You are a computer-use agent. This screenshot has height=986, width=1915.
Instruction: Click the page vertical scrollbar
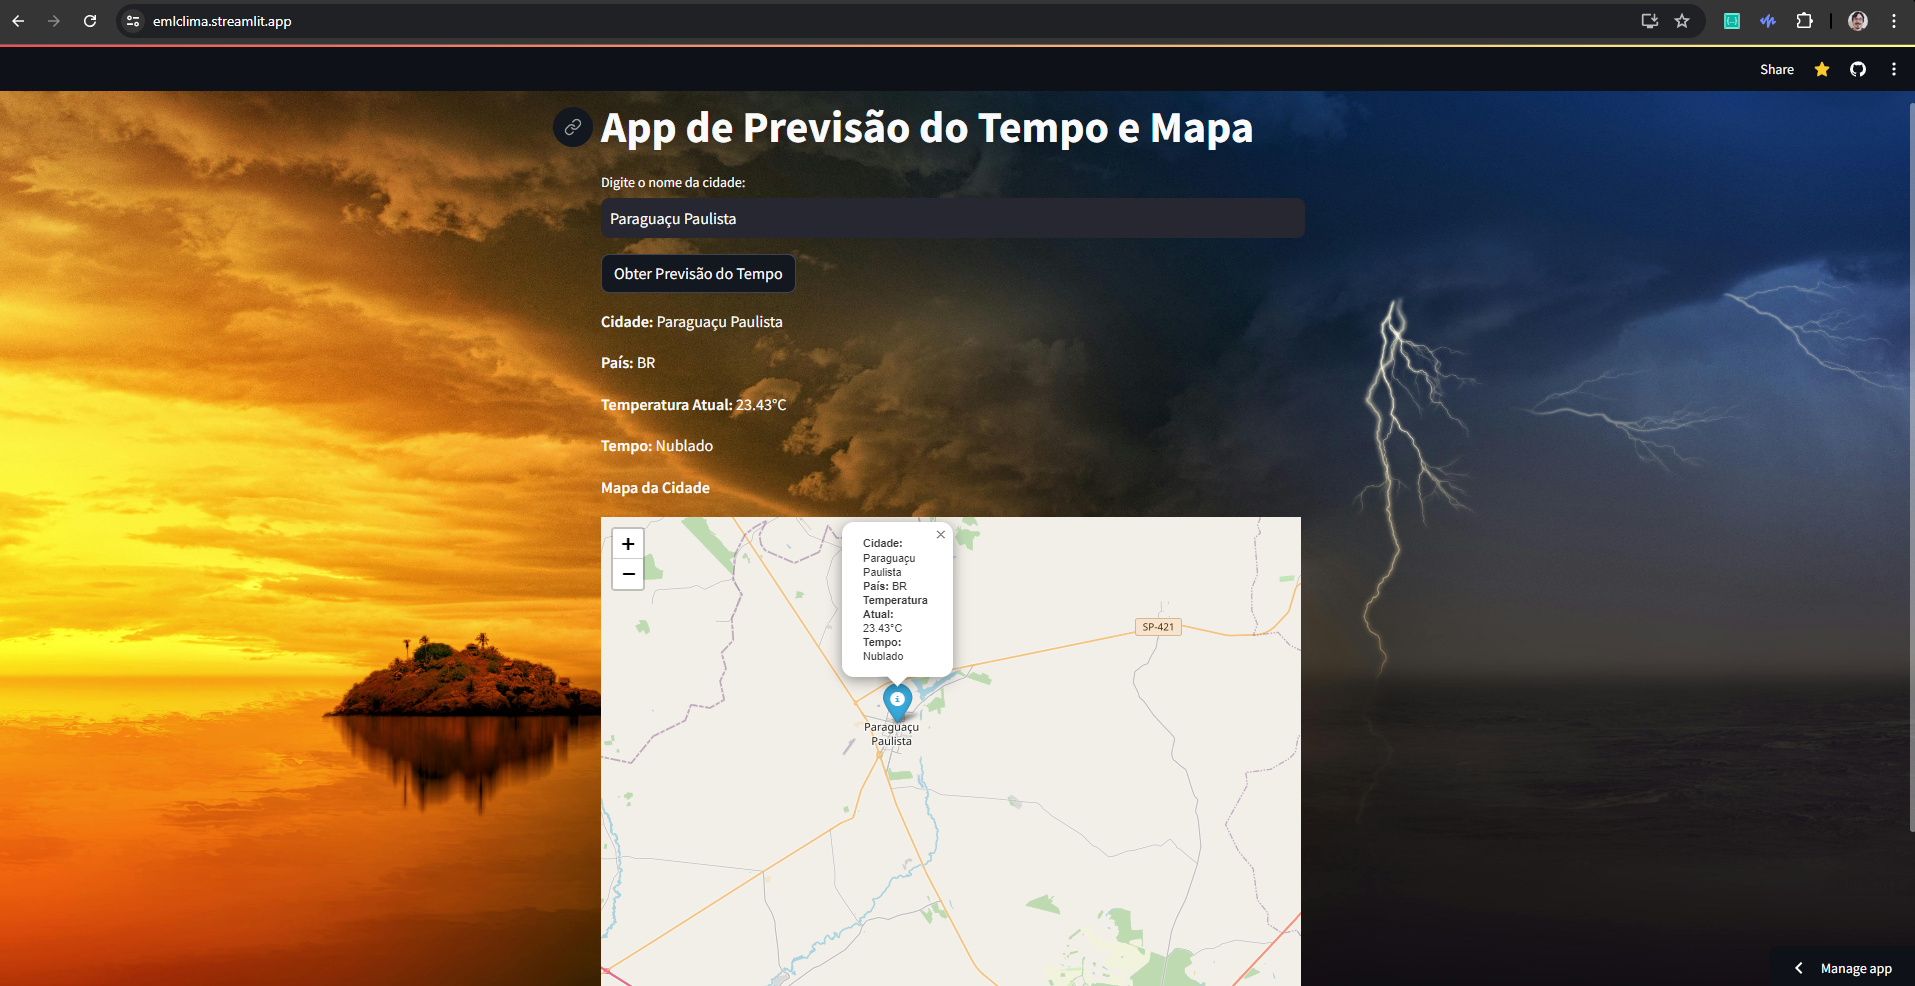click(x=1911, y=465)
